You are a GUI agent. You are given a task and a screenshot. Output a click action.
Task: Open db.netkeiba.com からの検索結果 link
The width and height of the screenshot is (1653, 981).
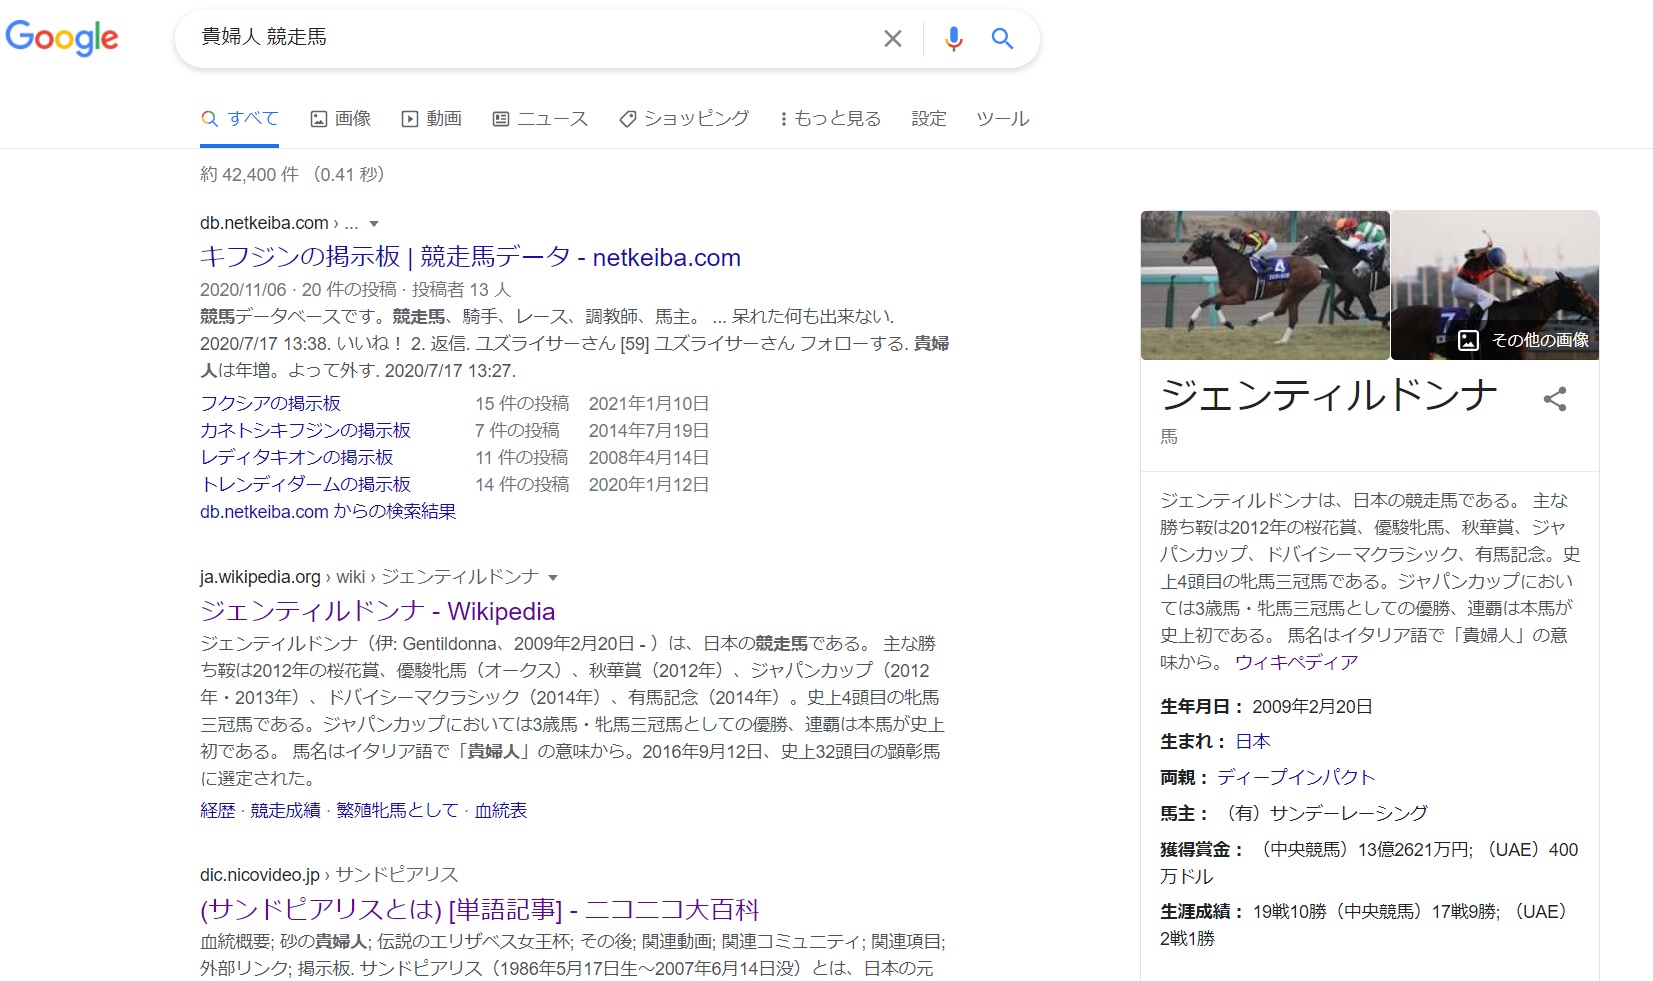[x=328, y=511]
